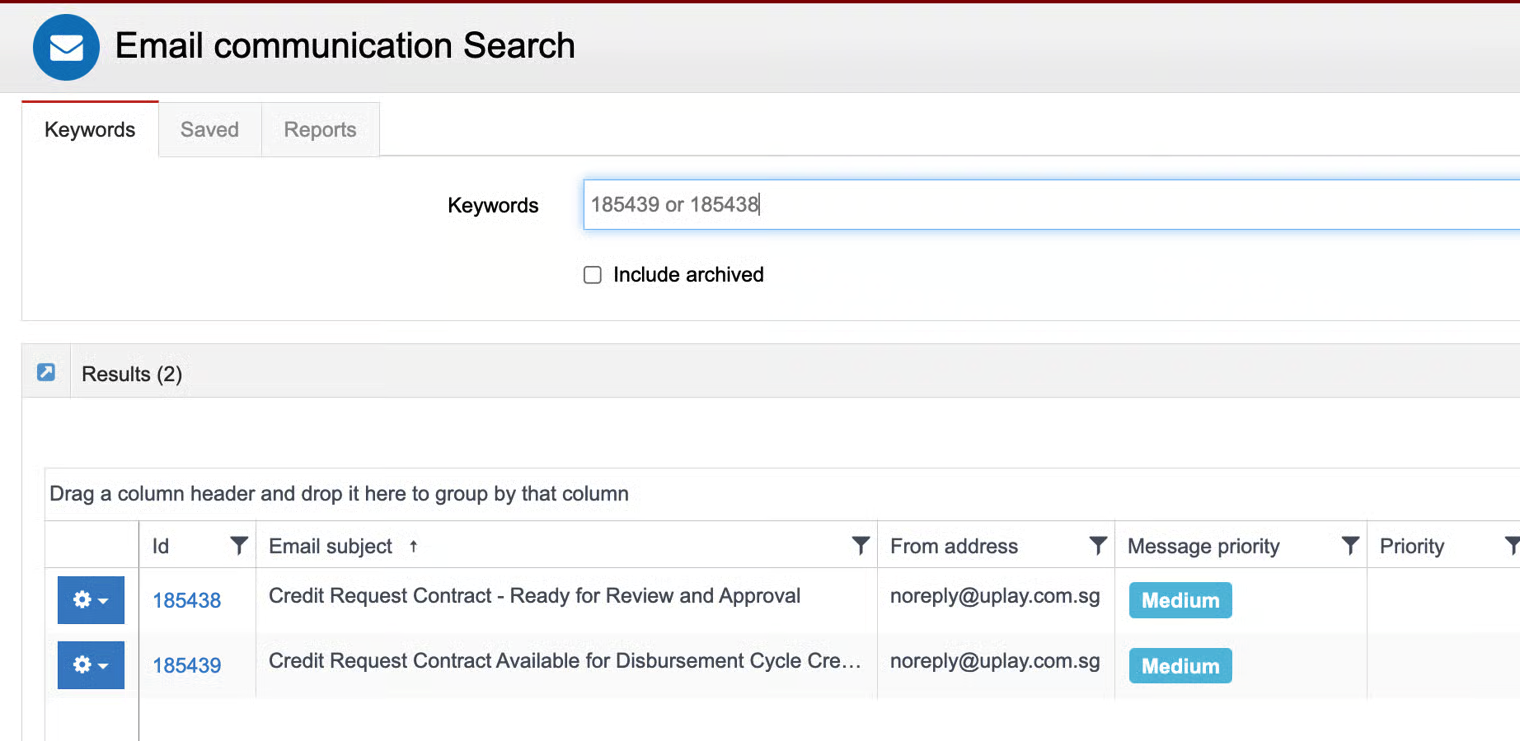Click the 'Results (2)' heading
The height and width of the screenshot is (741, 1520).
pyautogui.click(x=132, y=374)
